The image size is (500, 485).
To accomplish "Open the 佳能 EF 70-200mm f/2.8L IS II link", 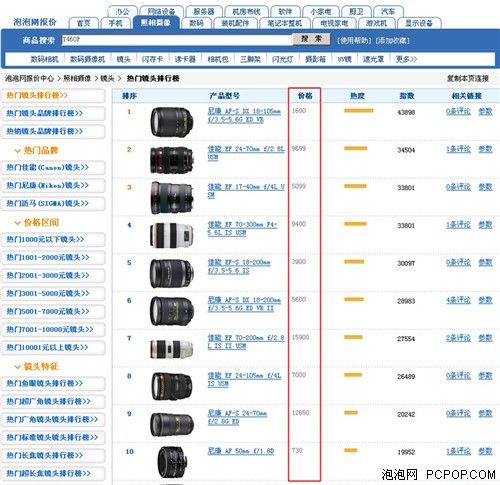I will coord(246,342).
